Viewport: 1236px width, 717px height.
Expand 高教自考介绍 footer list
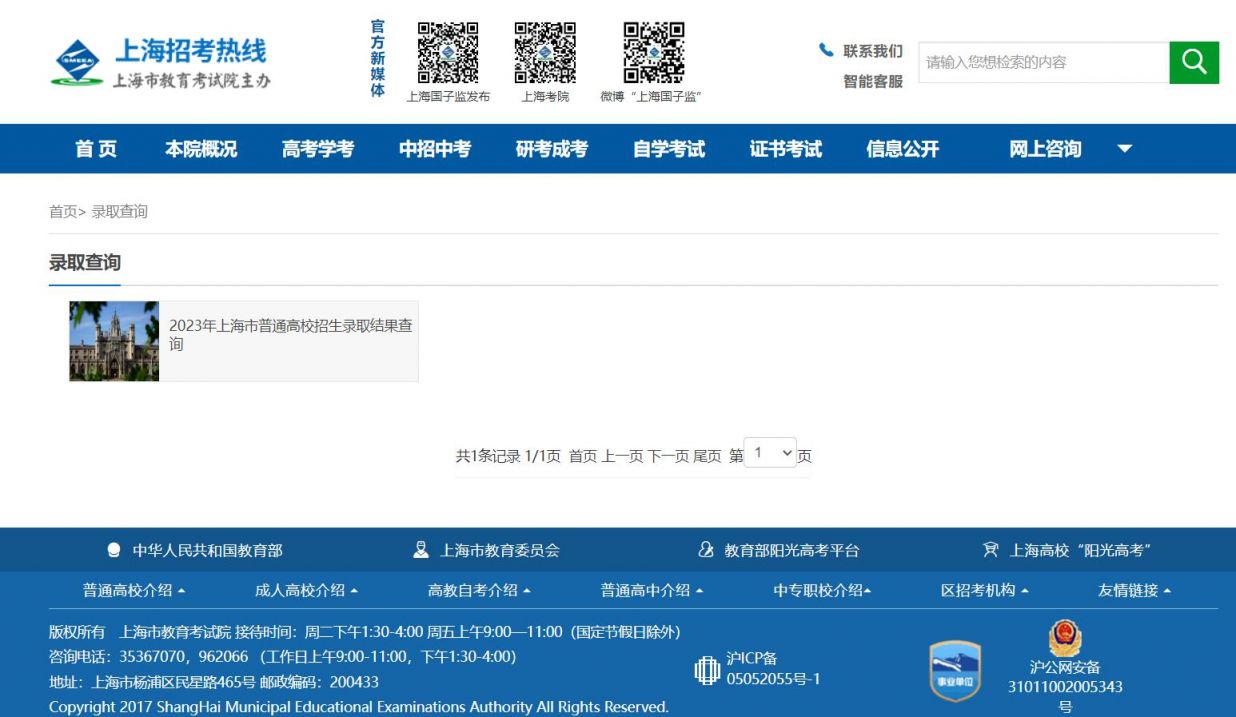pyautogui.click(x=480, y=590)
